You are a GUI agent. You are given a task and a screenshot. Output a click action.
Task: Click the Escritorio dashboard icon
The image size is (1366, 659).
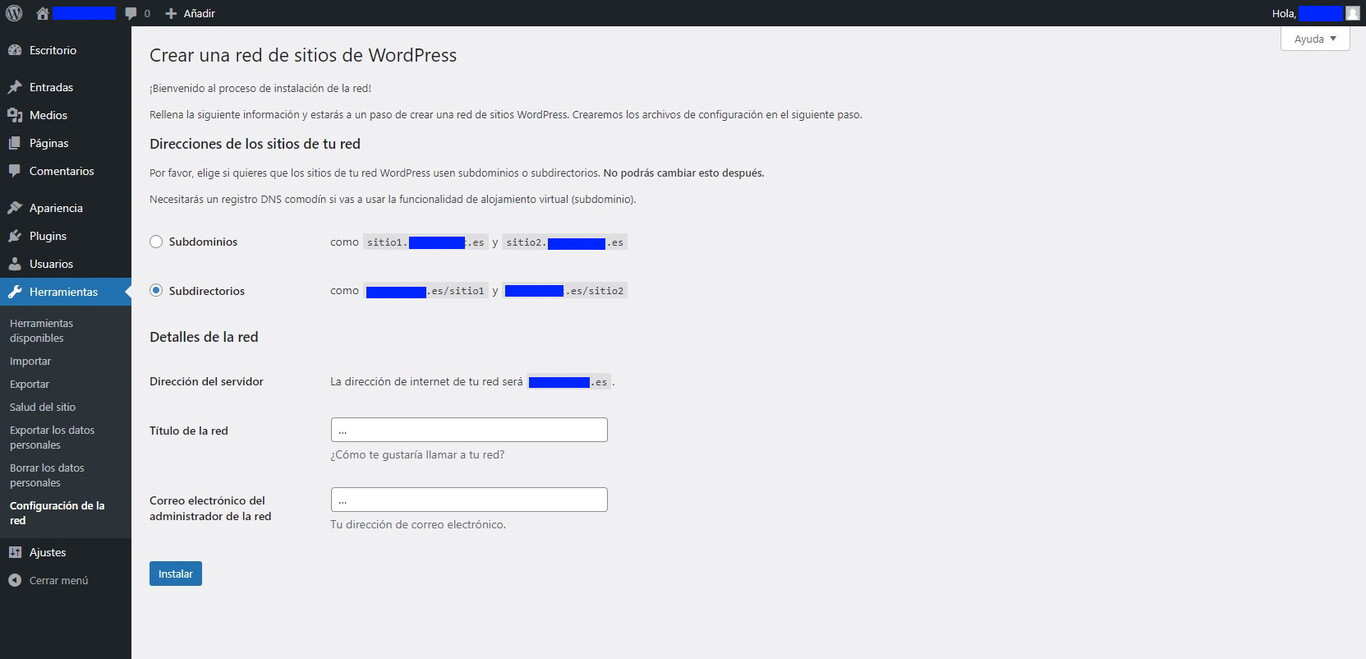[x=15, y=50]
